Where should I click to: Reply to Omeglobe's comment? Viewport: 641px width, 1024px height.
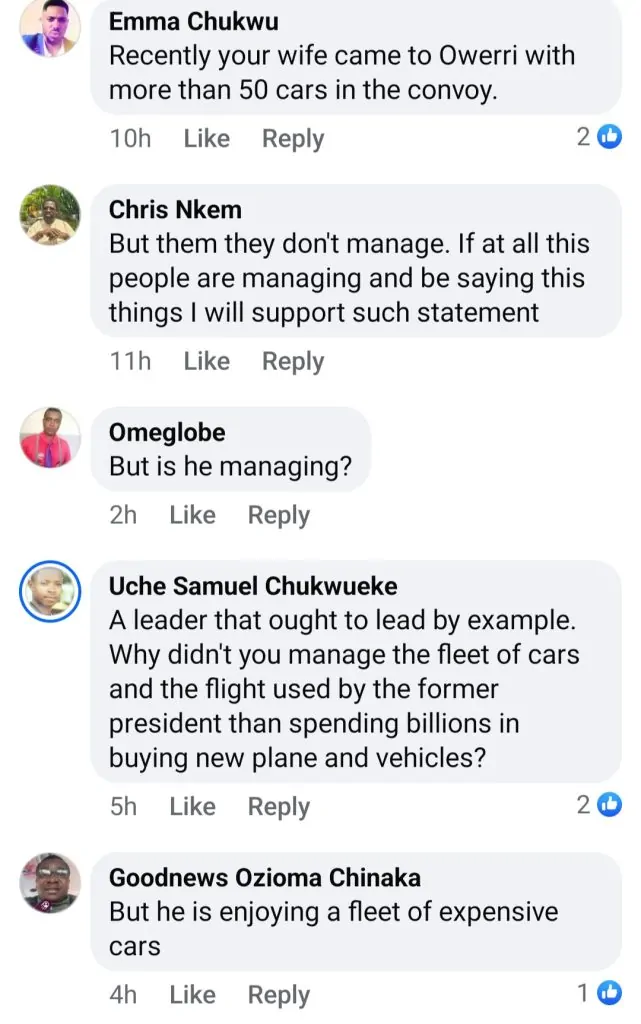279,515
